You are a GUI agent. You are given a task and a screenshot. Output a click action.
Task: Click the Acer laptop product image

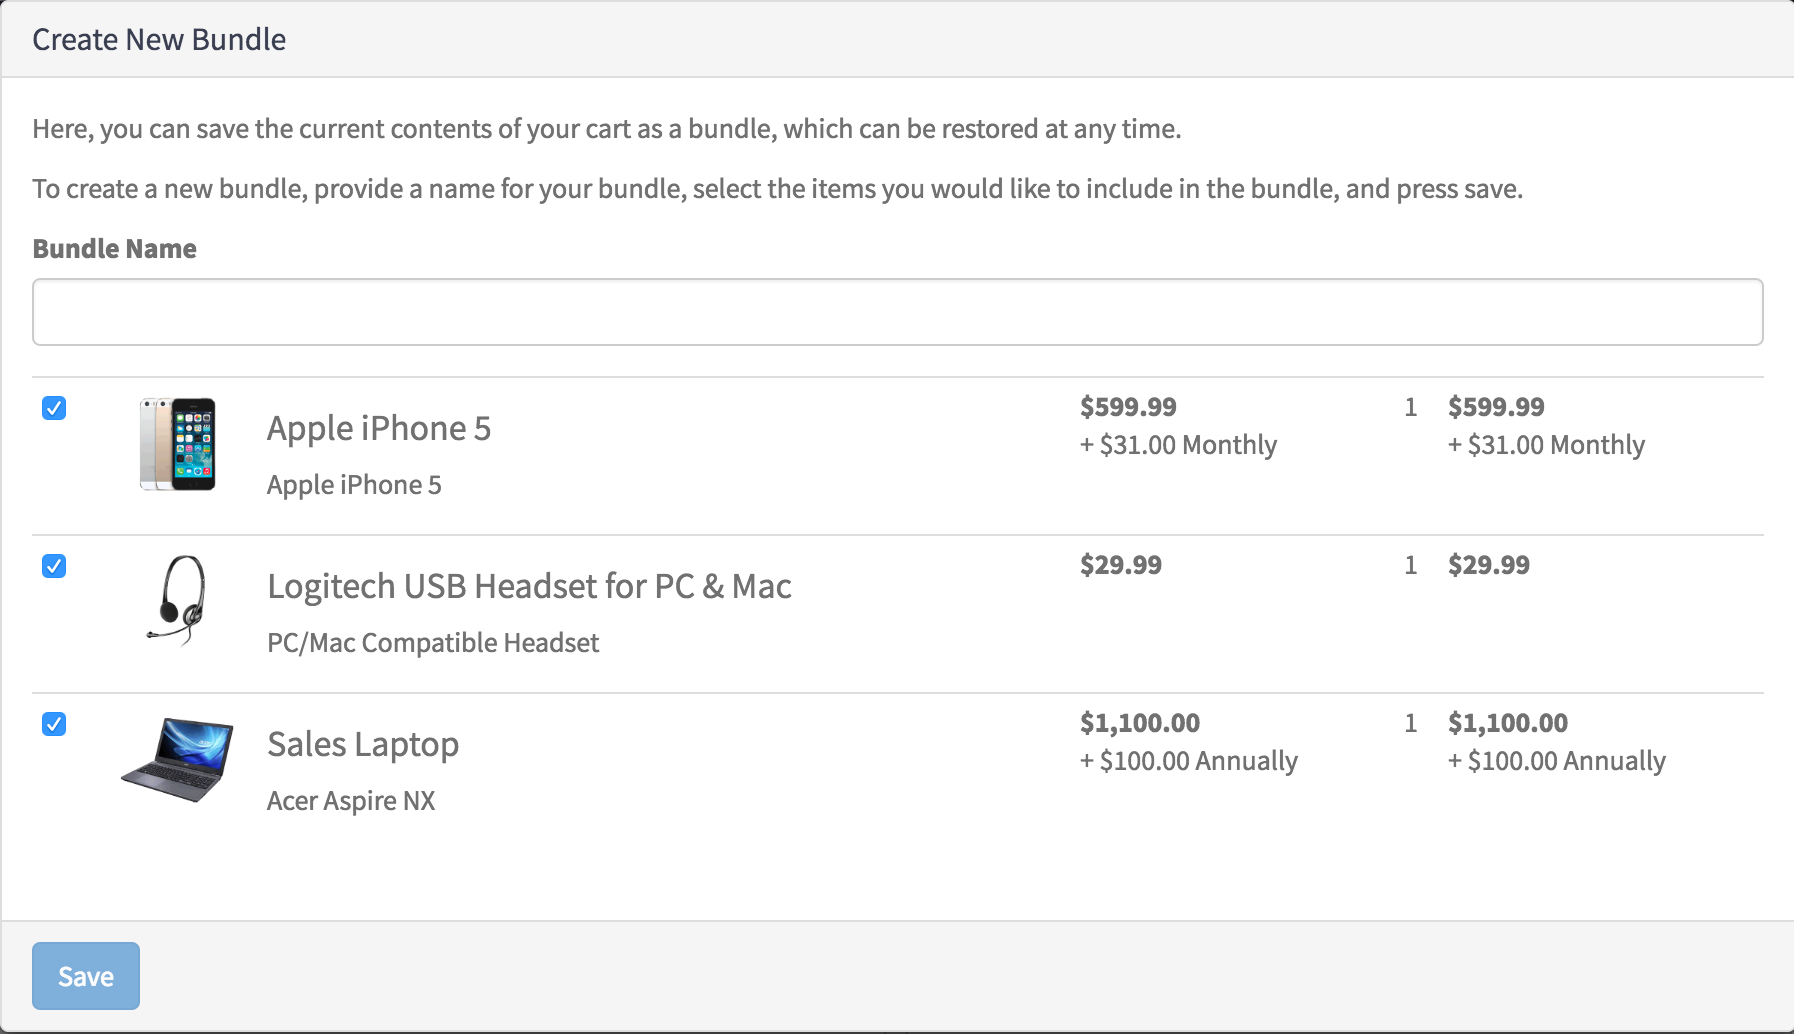click(x=177, y=760)
